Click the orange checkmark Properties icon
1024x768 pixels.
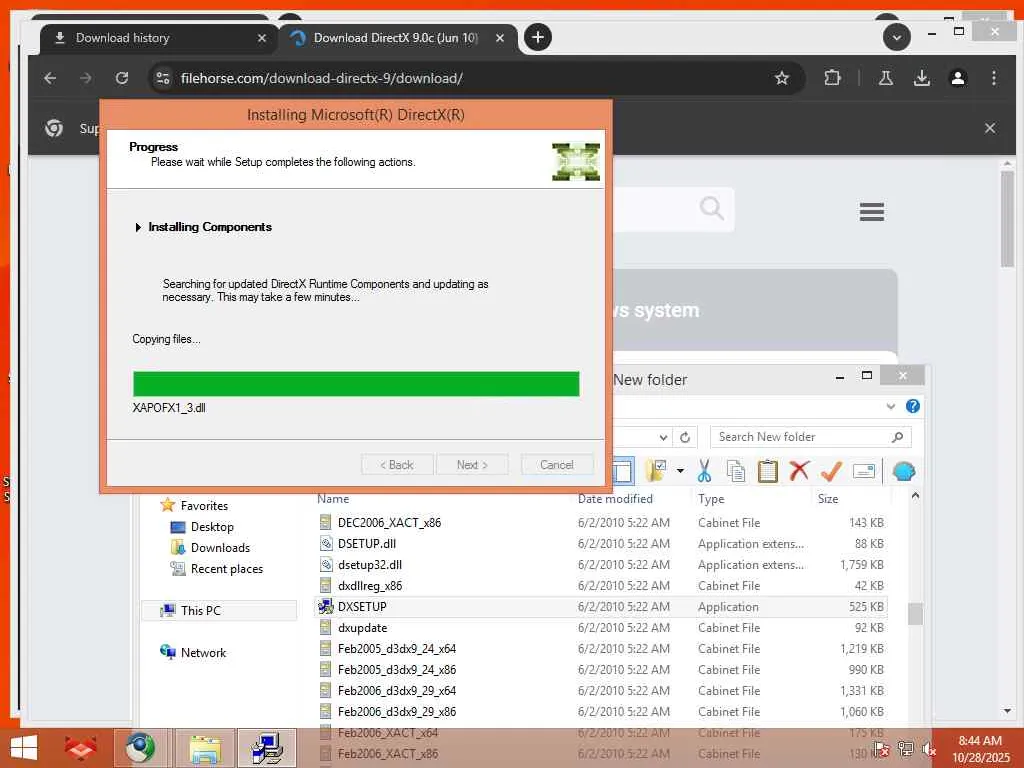pyautogui.click(x=831, y=471)
